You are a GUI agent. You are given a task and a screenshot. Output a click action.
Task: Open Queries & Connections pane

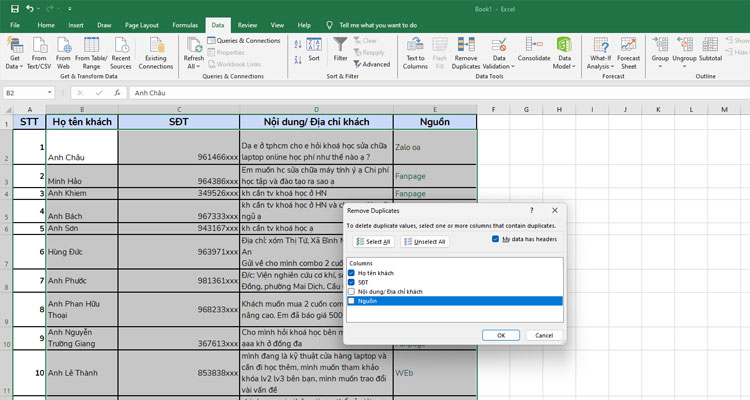tap(244, 41)
